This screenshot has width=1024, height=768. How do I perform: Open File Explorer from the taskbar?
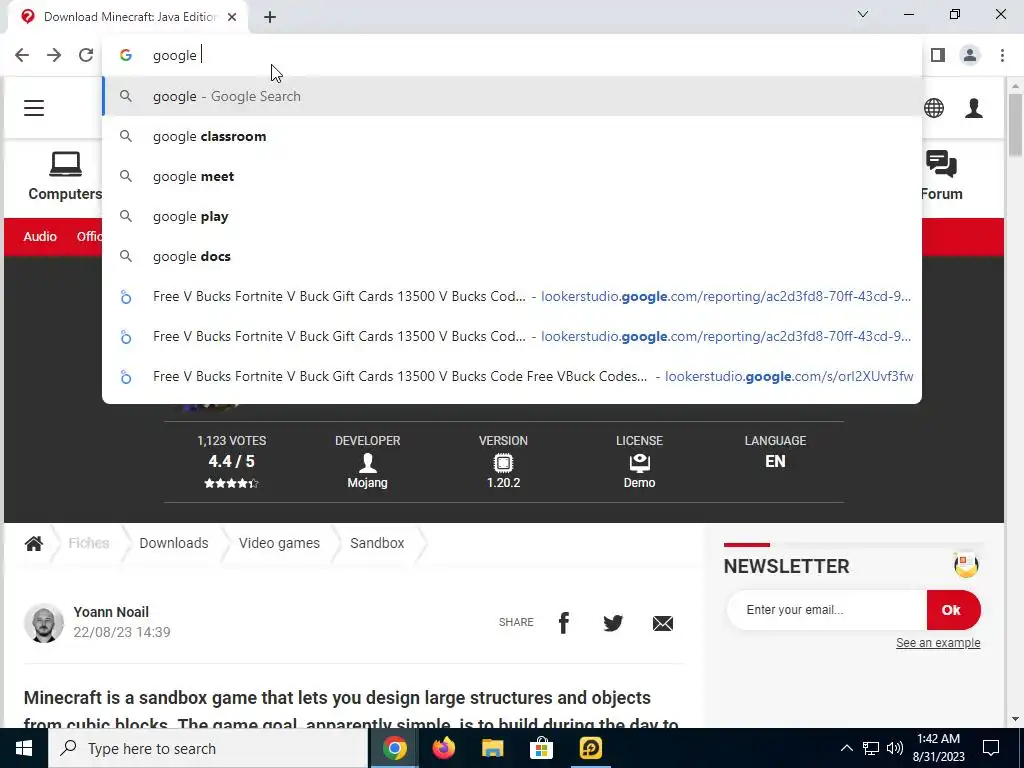point(492,748)
